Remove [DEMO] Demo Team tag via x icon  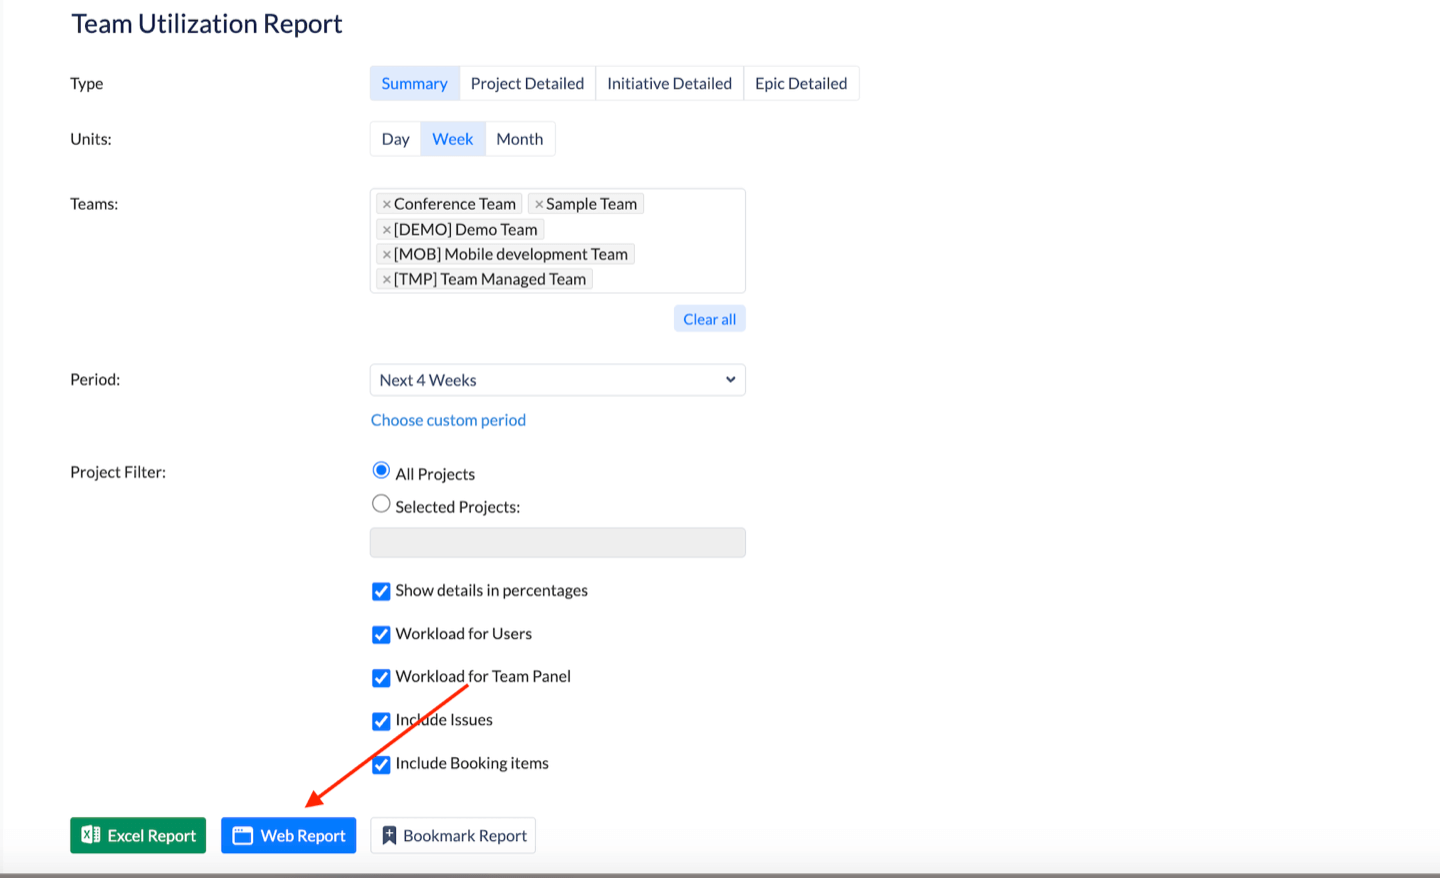pos(386,230)
